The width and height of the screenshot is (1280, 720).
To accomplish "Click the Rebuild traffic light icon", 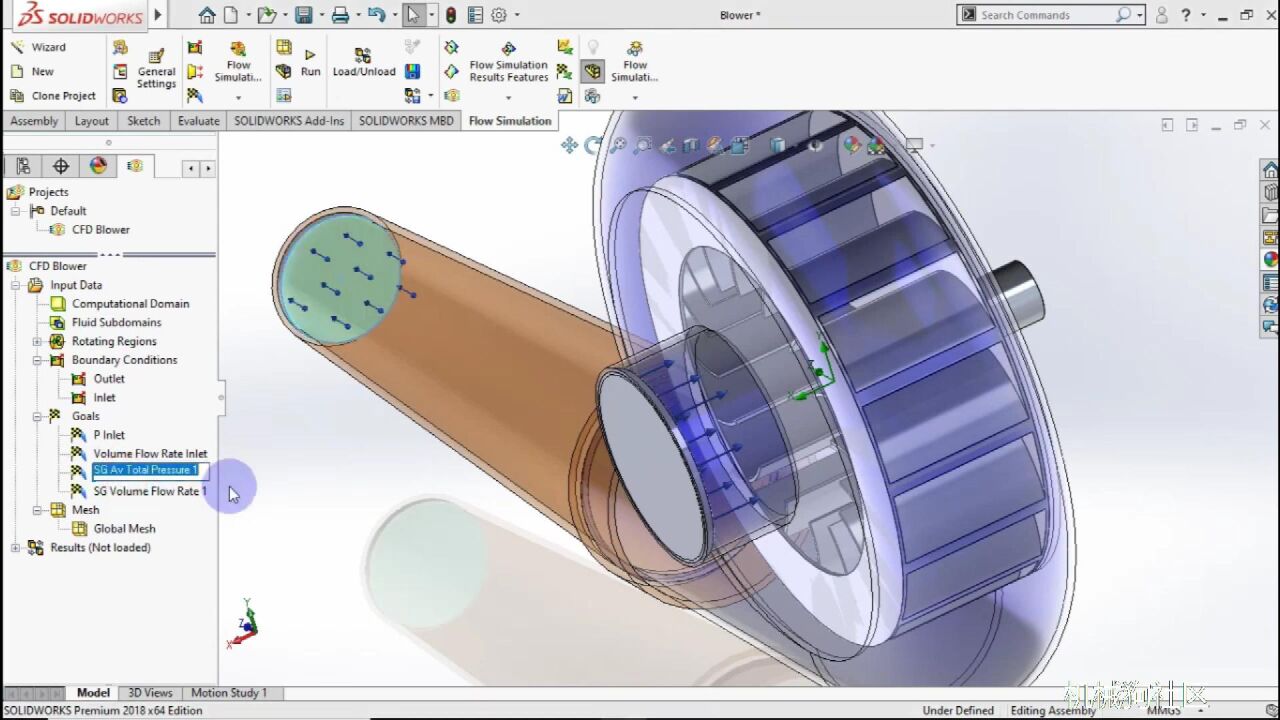I will pyautogui.click(x=451, y=15).
